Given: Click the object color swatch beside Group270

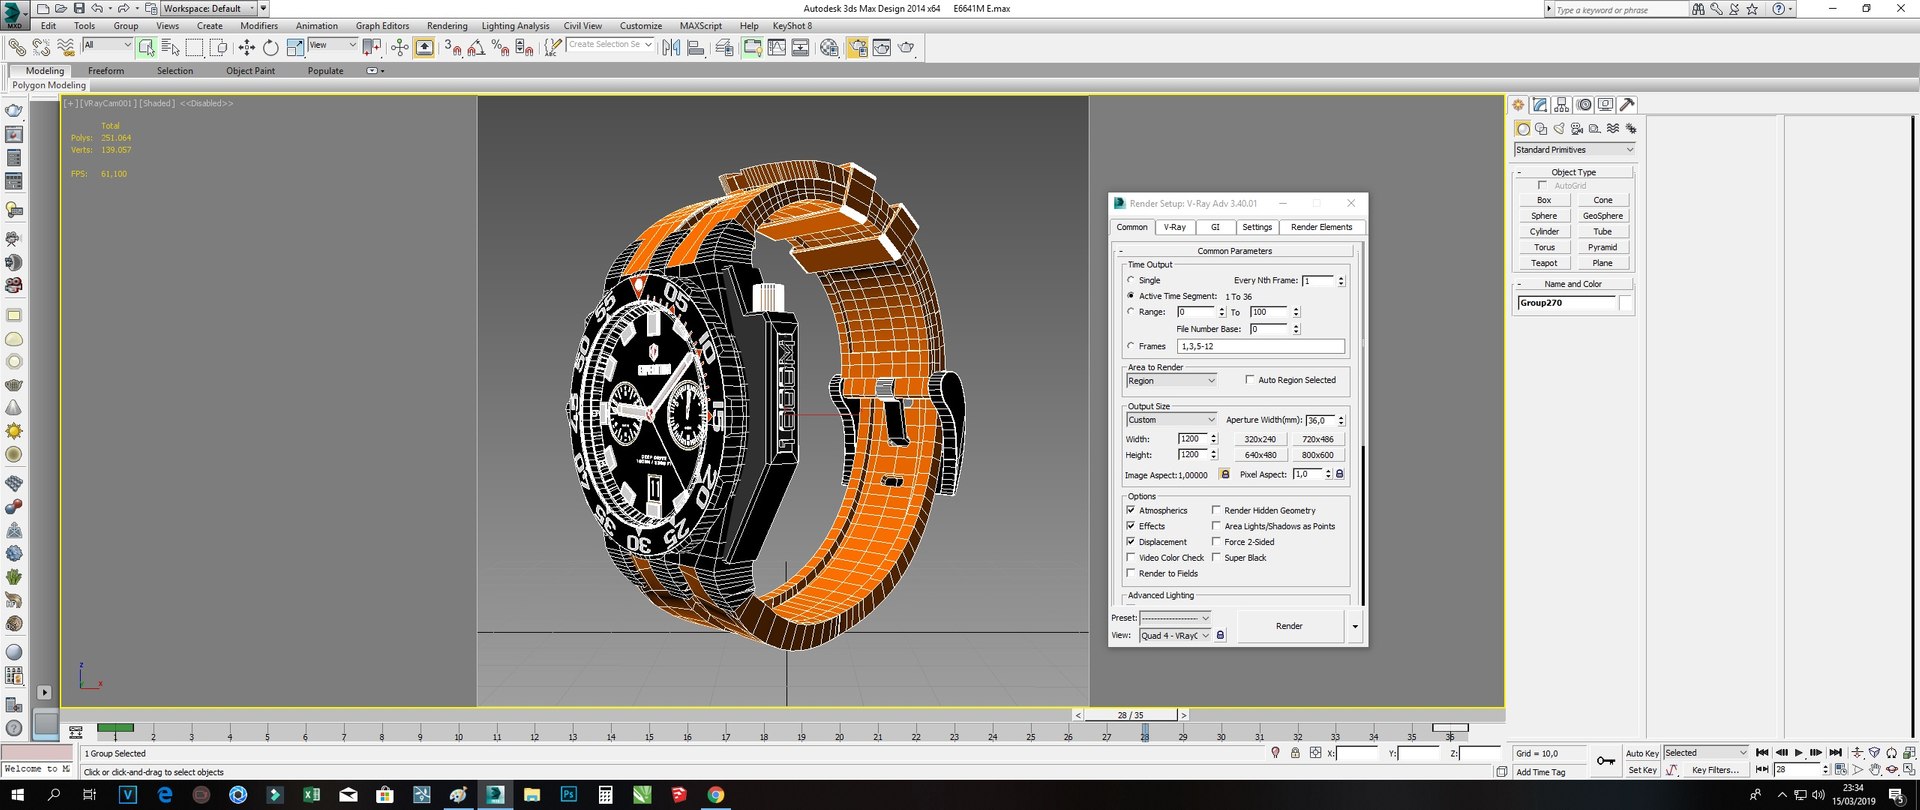Looking at the screenshot, I should (1626, 303).
